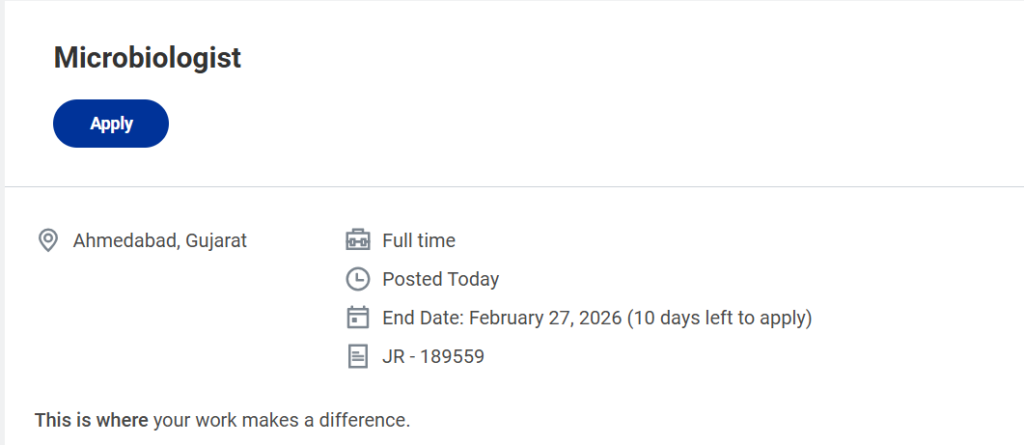Click the February 27, 2026 date
Screen dimensions: 1024x445
coord(546,318)
